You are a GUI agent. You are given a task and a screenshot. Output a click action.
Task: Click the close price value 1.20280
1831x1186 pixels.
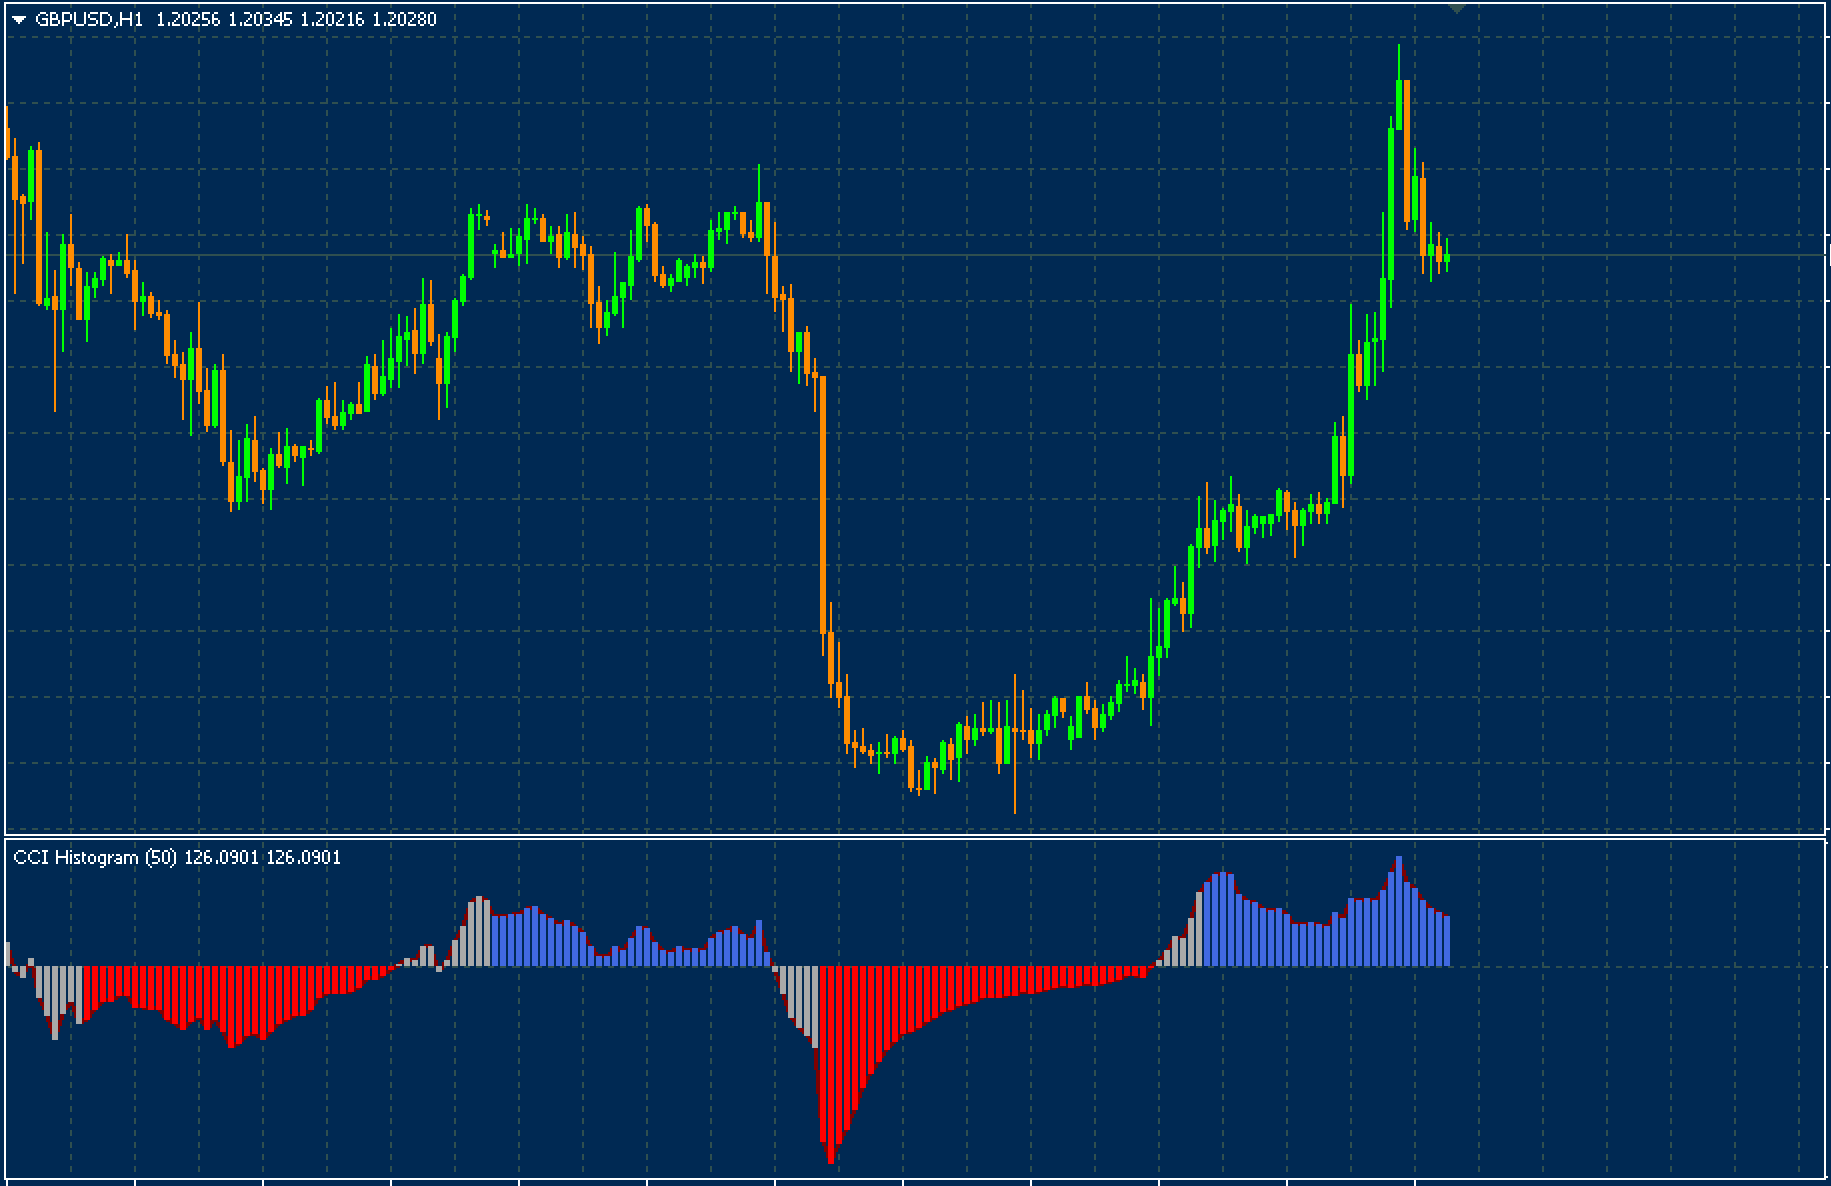(404, 19)
